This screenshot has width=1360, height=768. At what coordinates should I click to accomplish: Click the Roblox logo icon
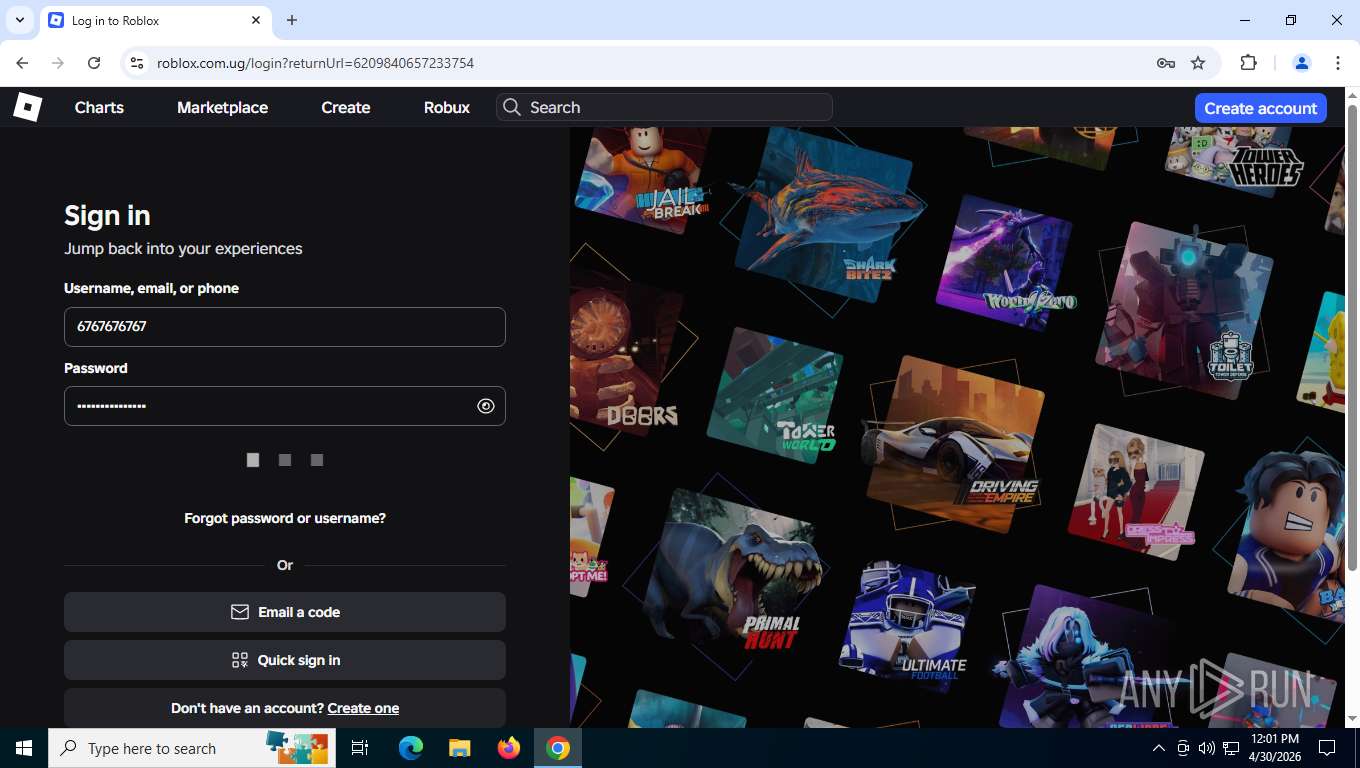(27, 107)
